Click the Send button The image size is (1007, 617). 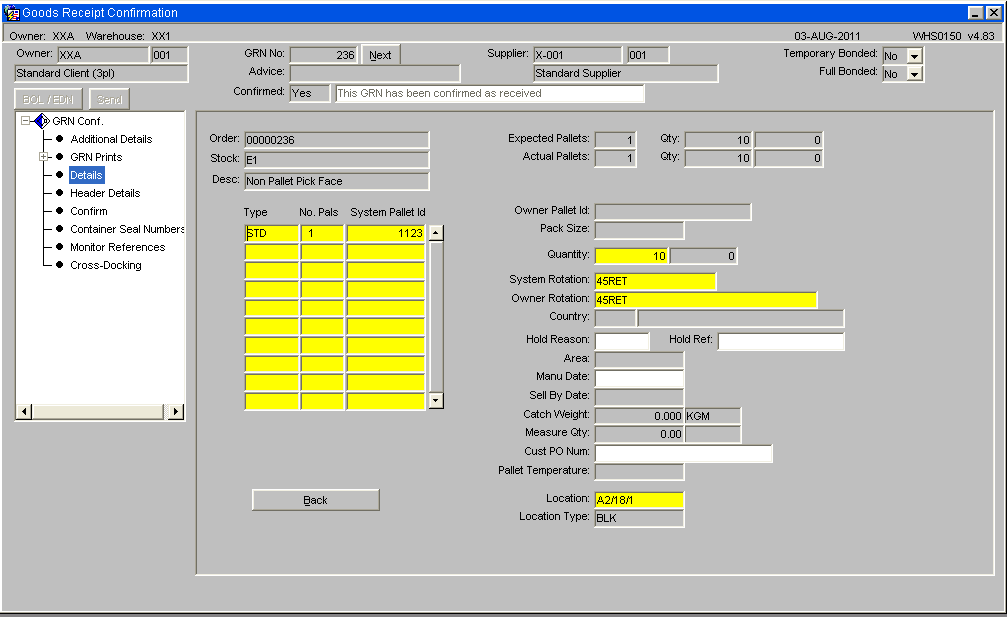(110, 100)
